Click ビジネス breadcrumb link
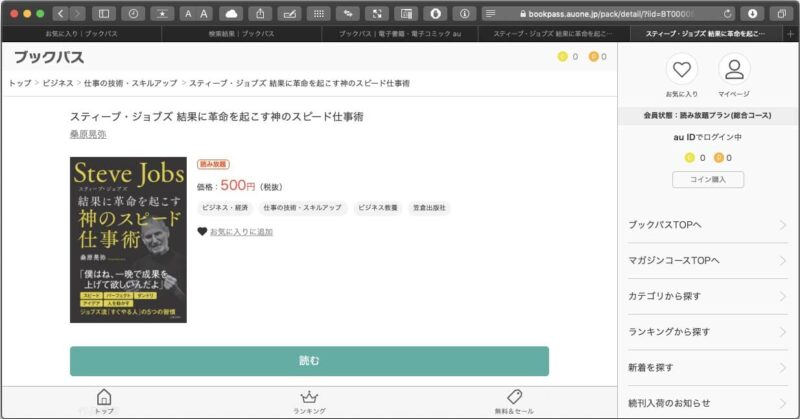The width and height of the screenshot is (800, 419). tap(58, 83)
